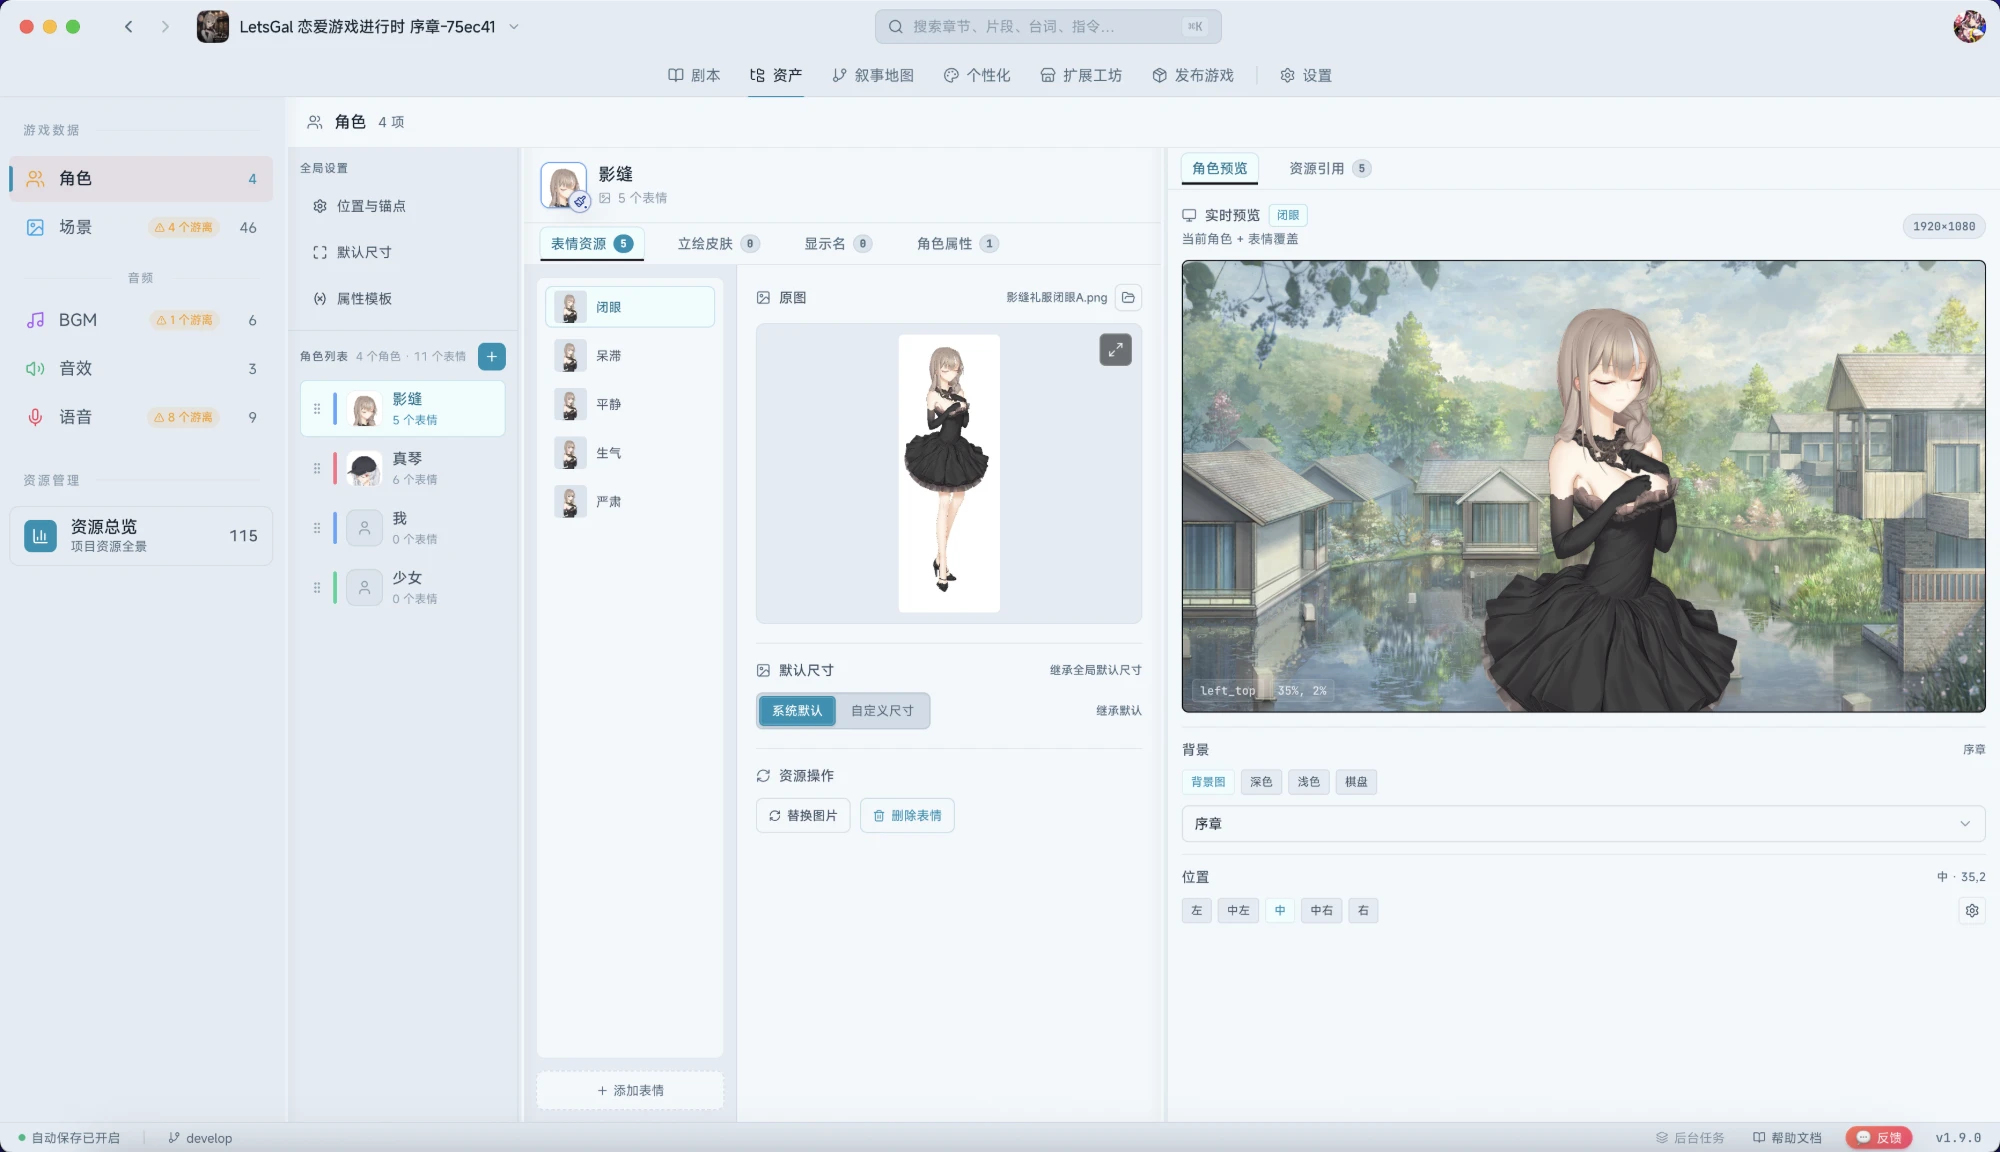Switch to 立绘皮肤 tab
The width and height of the screenshot is (2000, 1152).
tap(718, 243)
